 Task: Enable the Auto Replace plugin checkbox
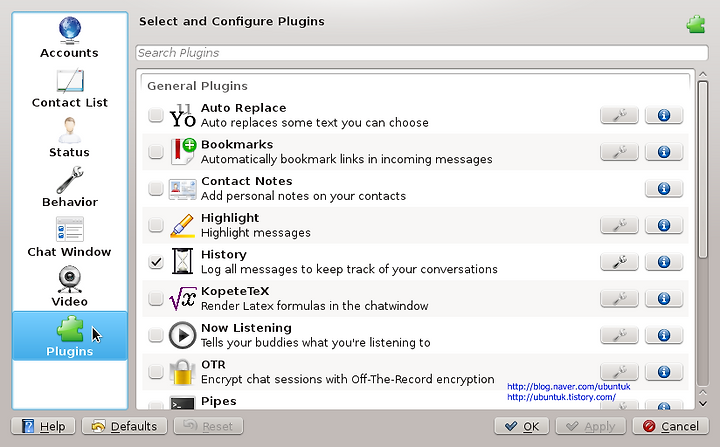pyautogui.click(x=156, y=115)
